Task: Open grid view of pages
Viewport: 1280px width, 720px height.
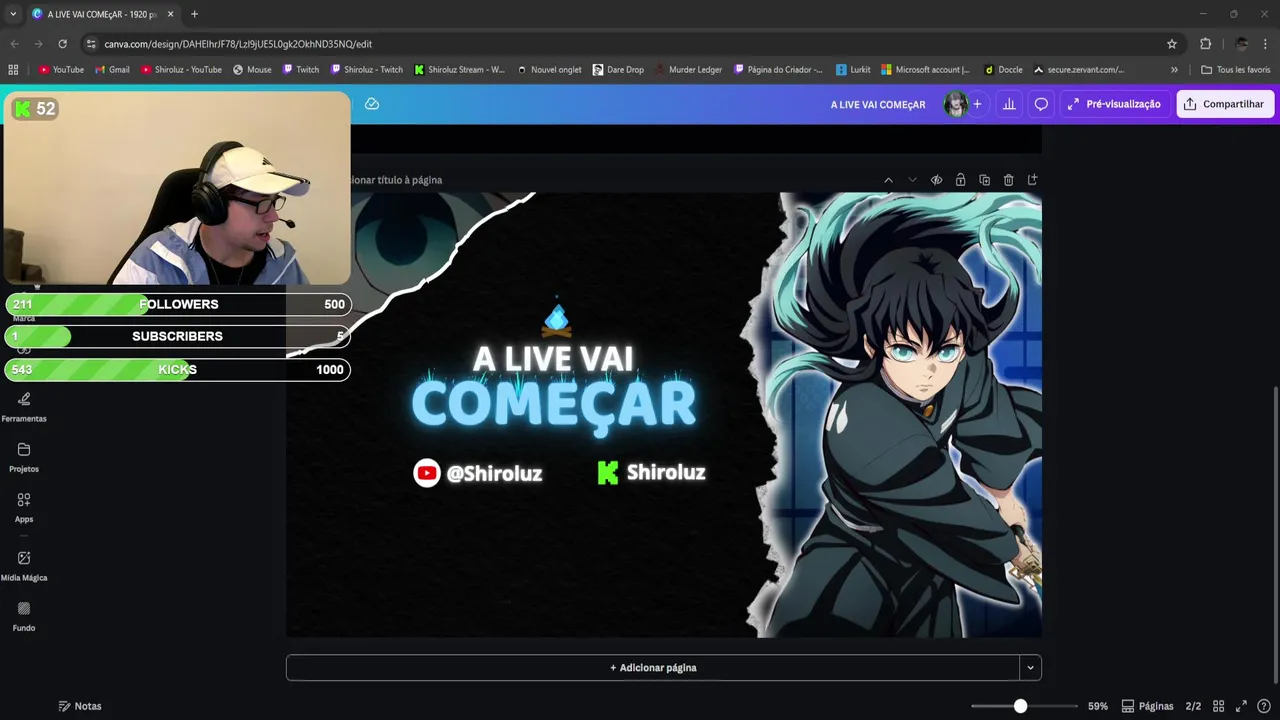Action: point(1218,706)
